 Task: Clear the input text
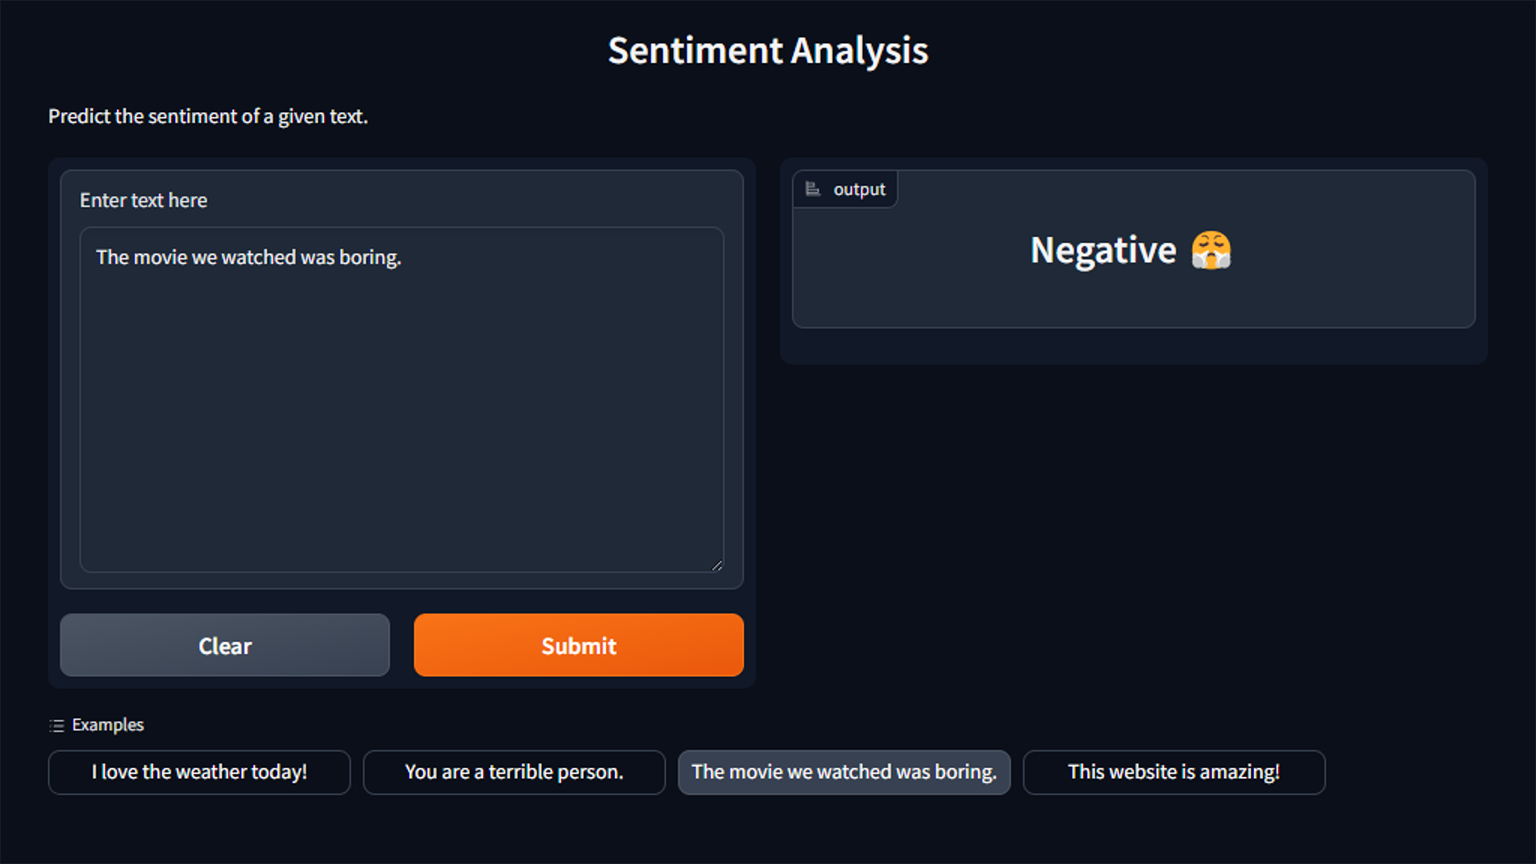225,646
